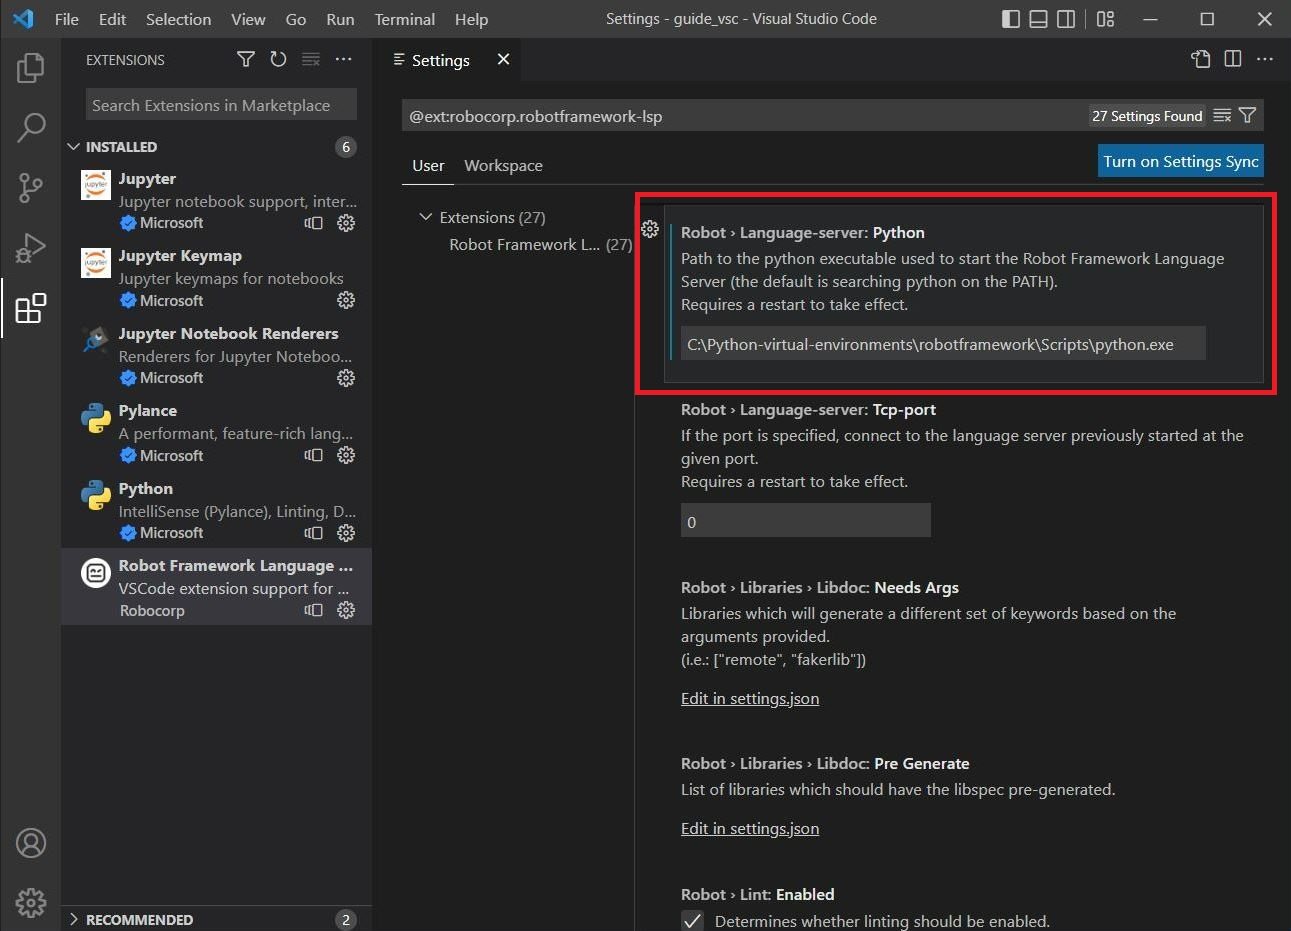Select the Jupyter extension entry

[216, 200]
